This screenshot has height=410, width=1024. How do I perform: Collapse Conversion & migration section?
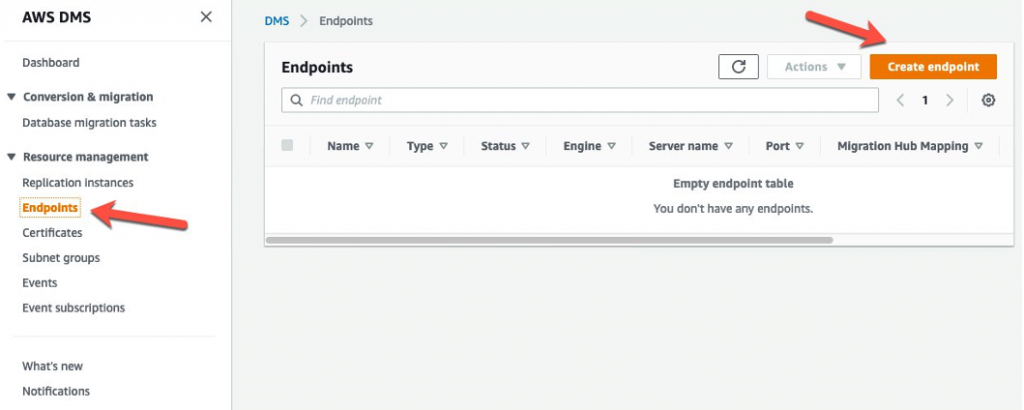click(x=11, y=97)
